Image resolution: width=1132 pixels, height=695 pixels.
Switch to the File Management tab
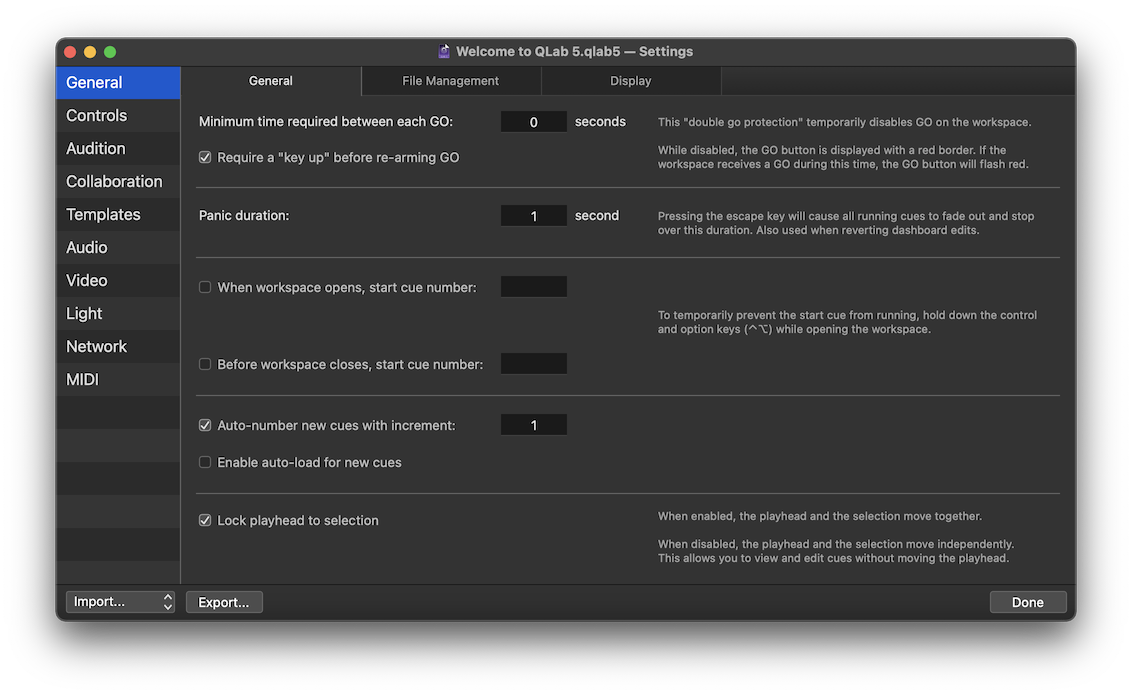pyautogui.click(x=450, y=81)
